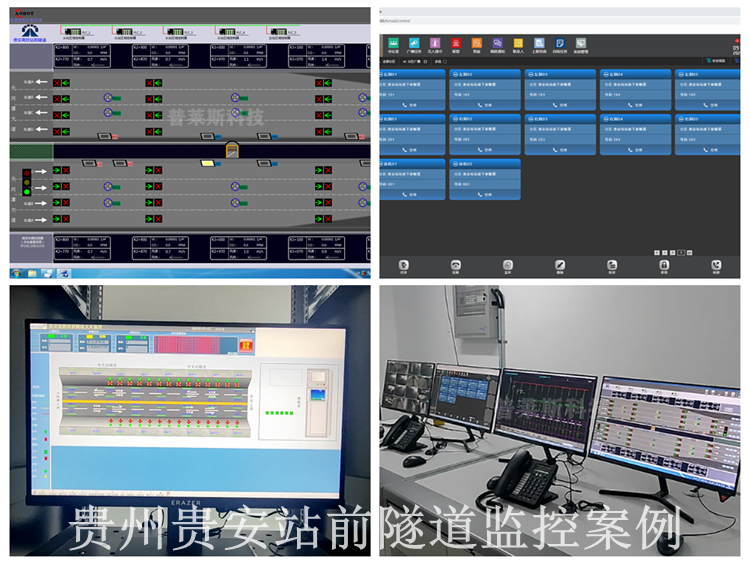The image size is (750, 563).
Task: Click green arrow signal beside upper tunnel 车道D arrow
Action: [x=66, y=132]
